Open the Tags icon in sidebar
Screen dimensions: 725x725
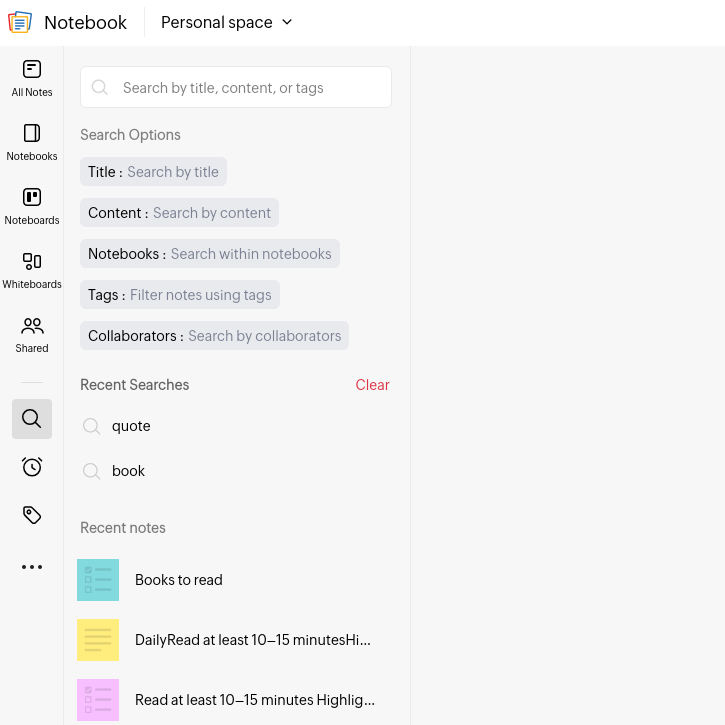pyautogui.click(x=32, y=515)
